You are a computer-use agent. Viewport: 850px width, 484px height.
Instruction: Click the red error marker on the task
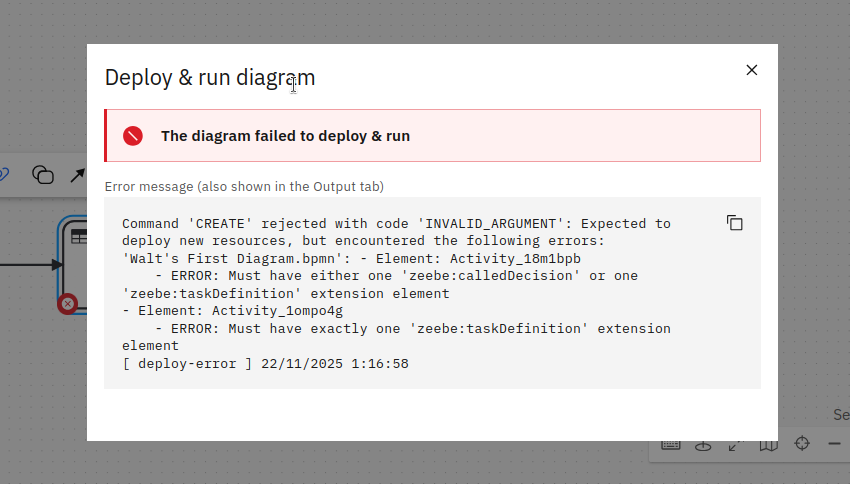click(x=68, y=303)
